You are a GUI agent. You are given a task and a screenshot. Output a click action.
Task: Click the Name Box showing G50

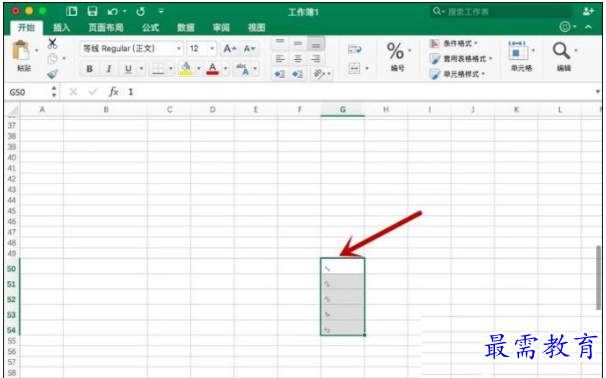27,92
